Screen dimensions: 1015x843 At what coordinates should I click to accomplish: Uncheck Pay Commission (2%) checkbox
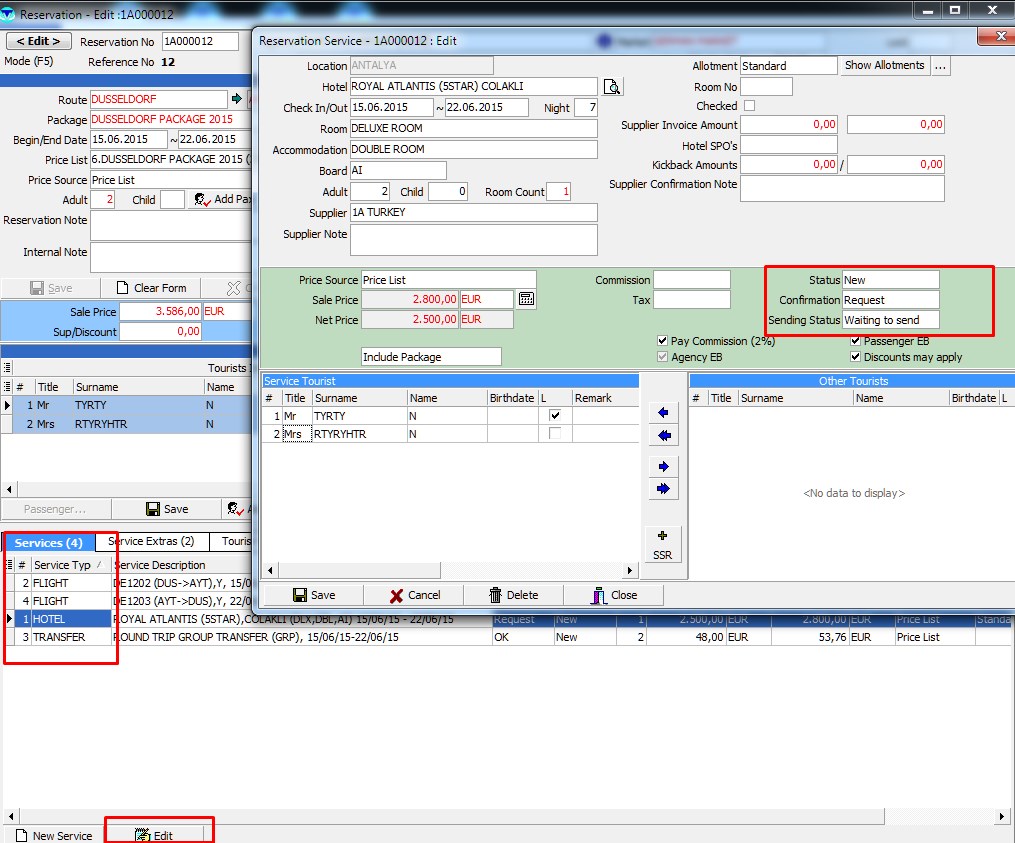click(663, 341)
